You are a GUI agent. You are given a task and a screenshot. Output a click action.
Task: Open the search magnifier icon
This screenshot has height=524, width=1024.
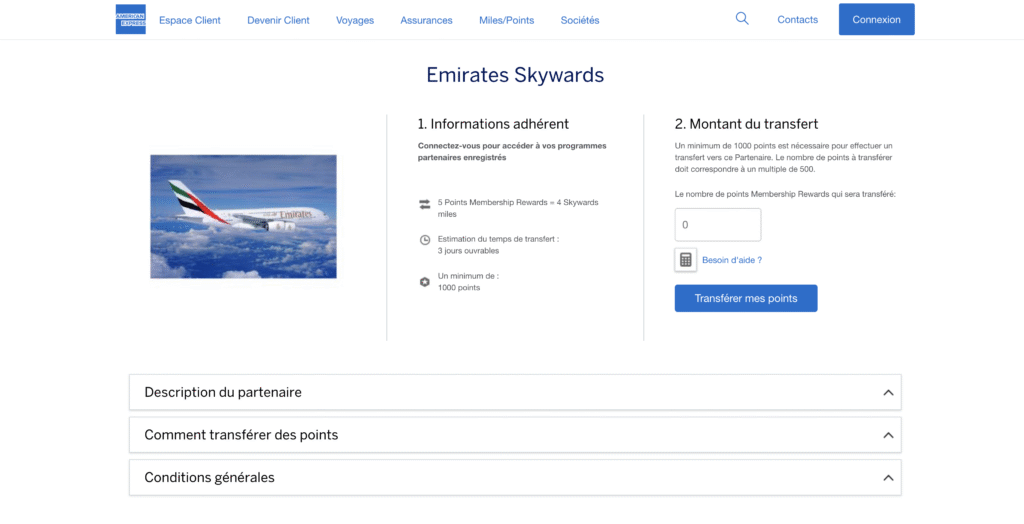(x=742, y=19)
